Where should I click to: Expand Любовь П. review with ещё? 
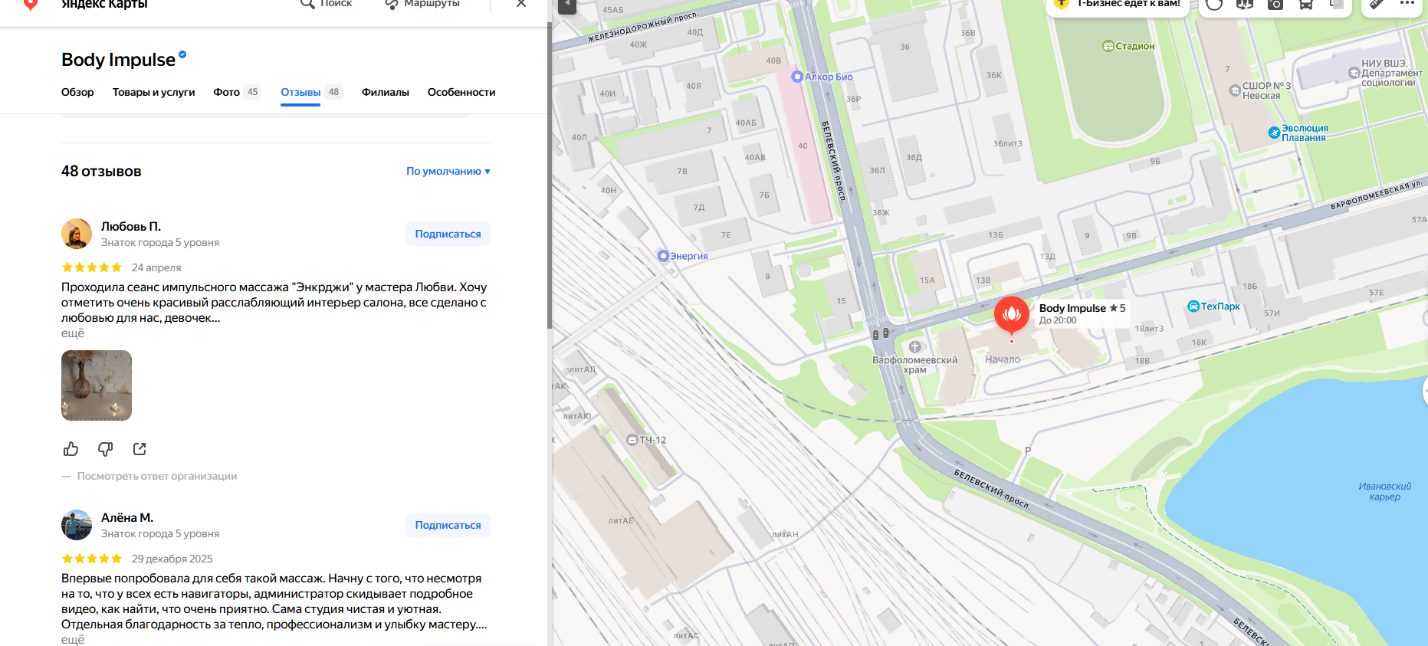[x=73, y=333]
